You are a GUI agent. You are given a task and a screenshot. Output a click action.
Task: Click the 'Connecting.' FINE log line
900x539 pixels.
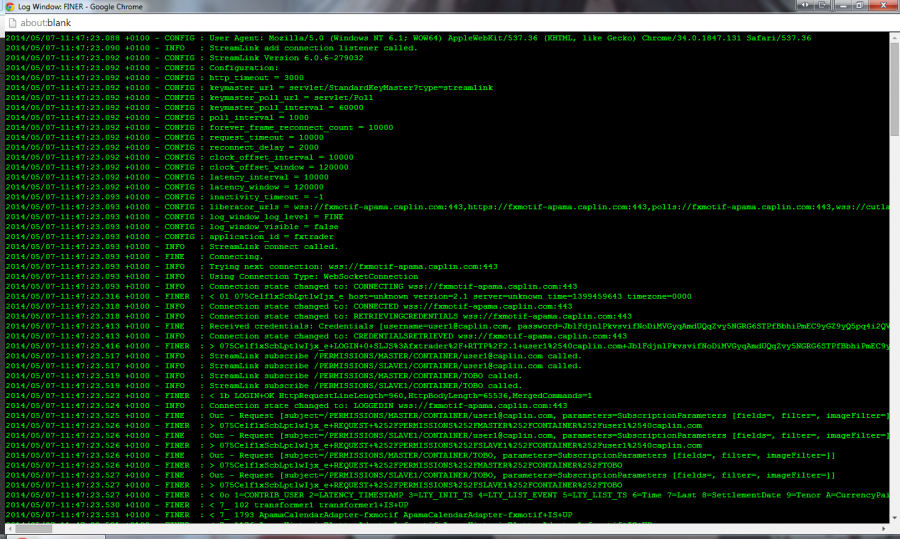[x=134, y=257]
